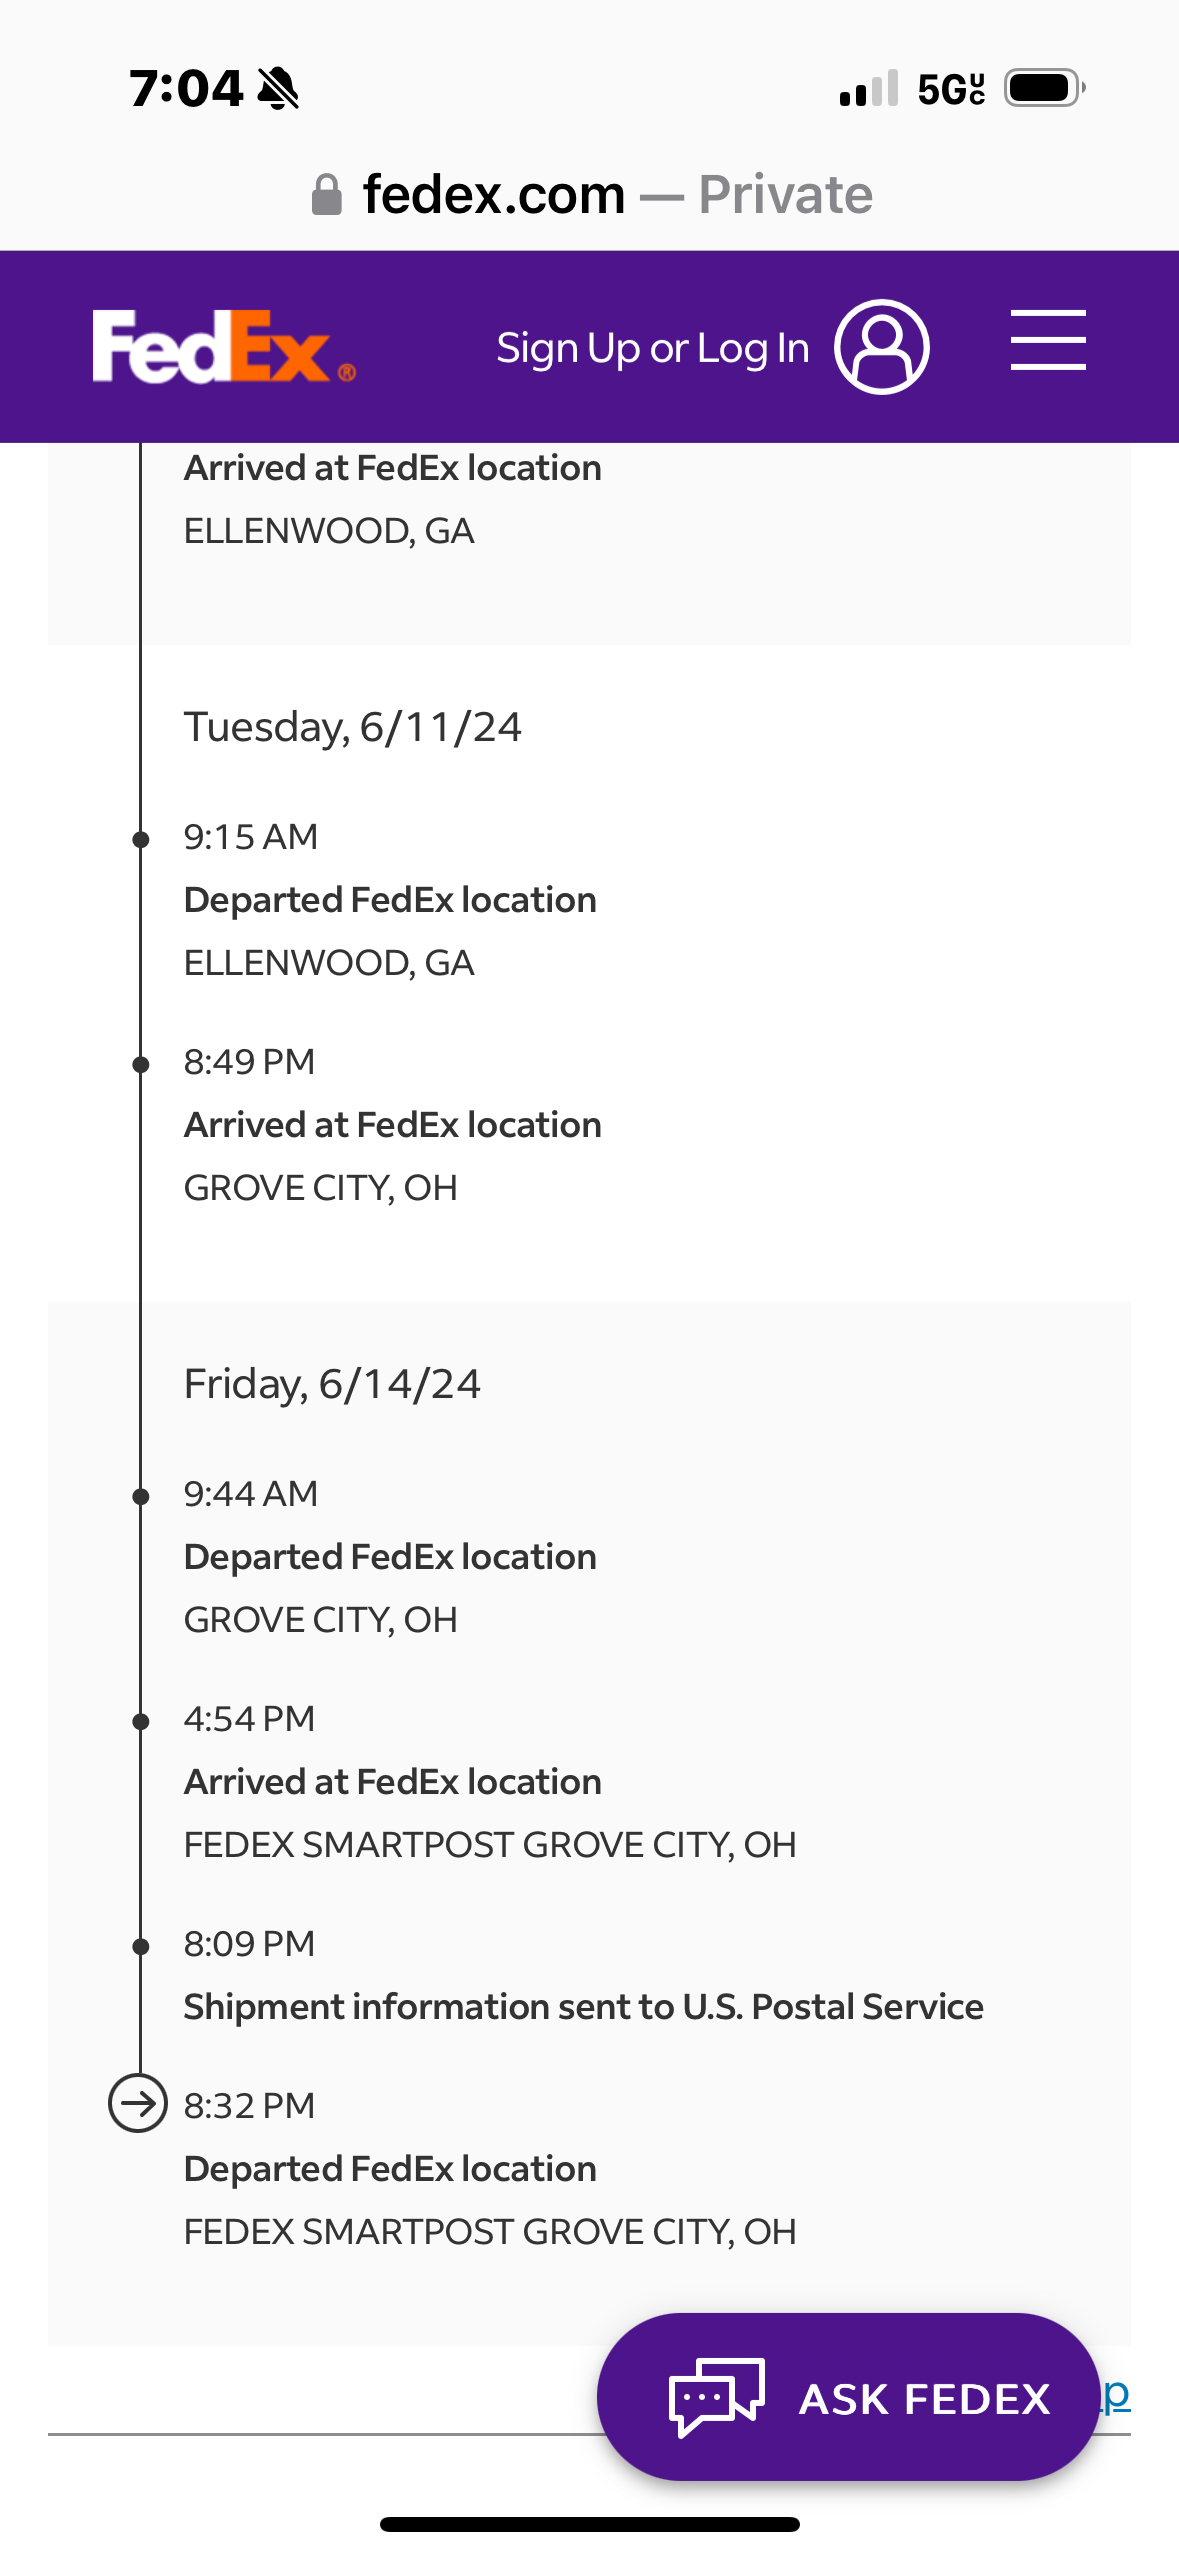The width and height of the screenshot is (1179, 2556).
Task: Tap the chat bubbles icon
Action: point(716,2396)
